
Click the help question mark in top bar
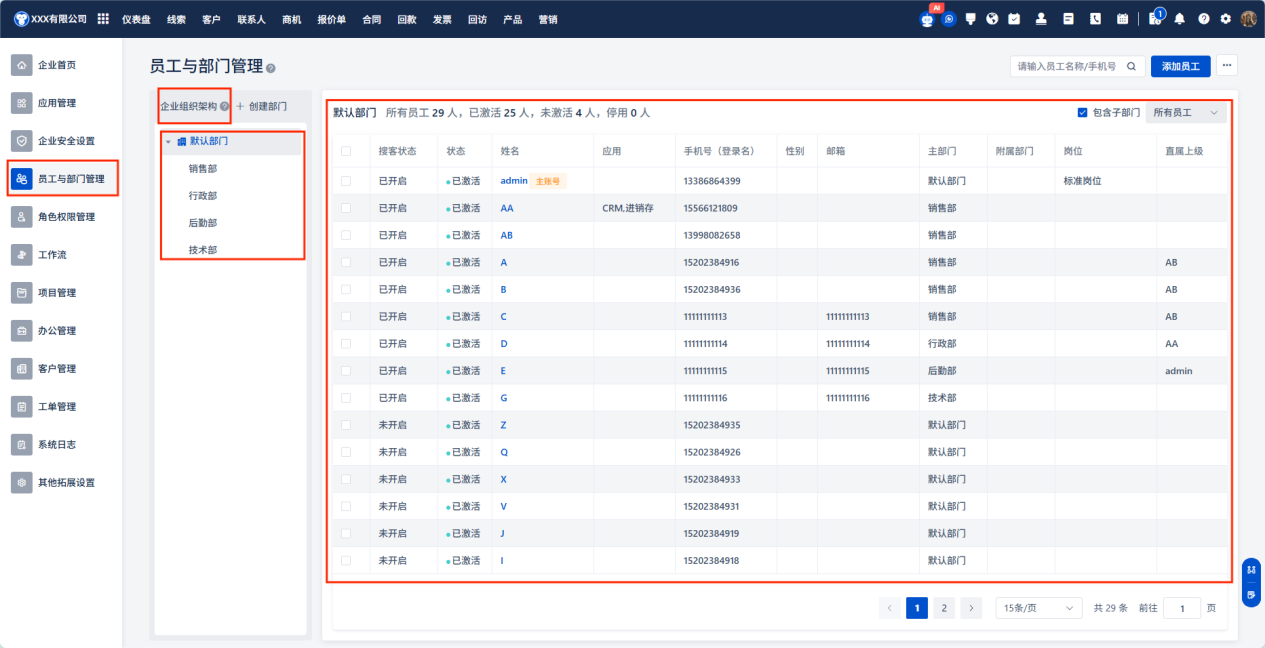[x=1203, y=19]
